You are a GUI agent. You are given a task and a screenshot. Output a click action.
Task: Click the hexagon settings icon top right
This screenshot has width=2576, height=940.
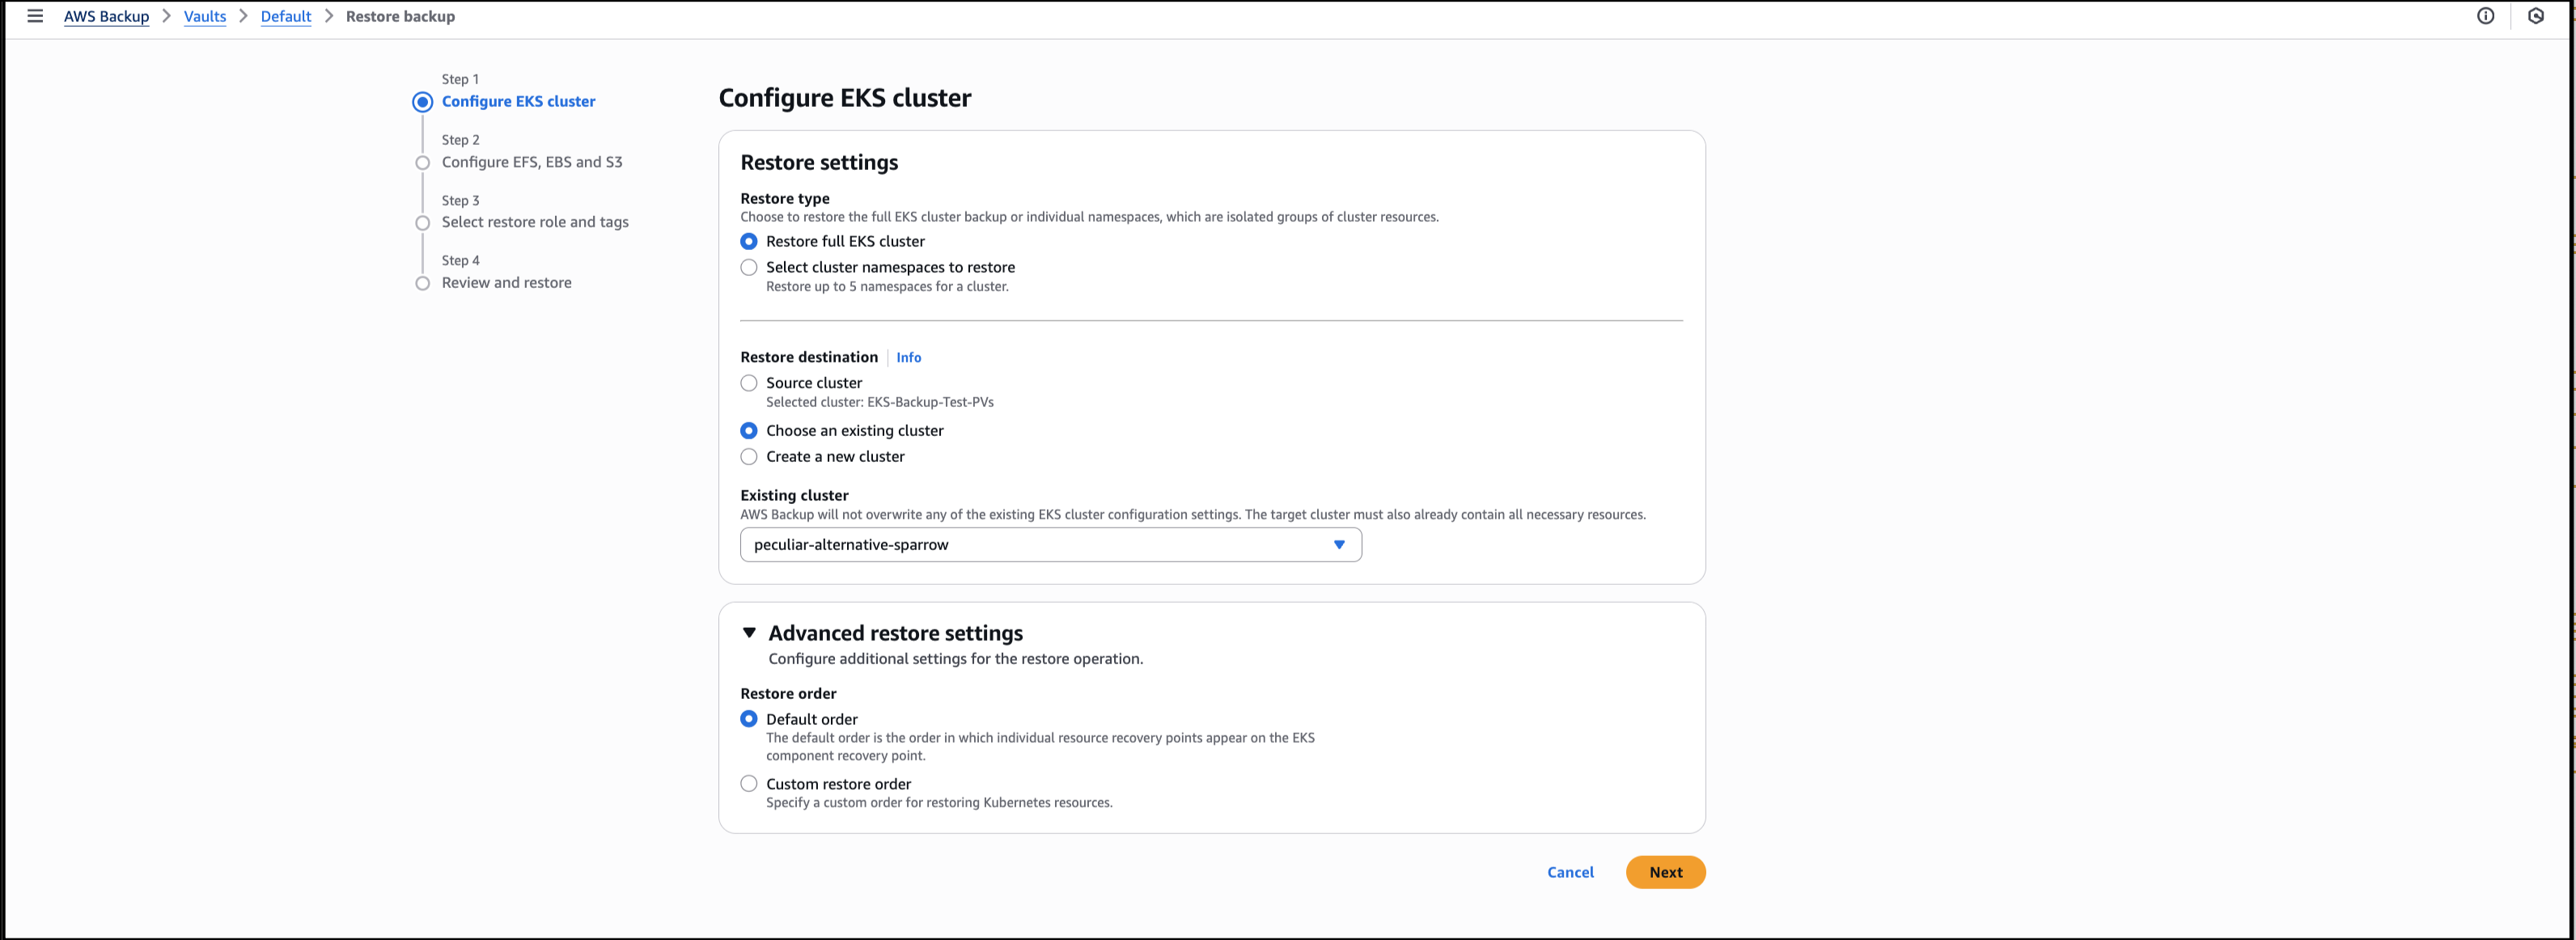tap(2535, 16)
